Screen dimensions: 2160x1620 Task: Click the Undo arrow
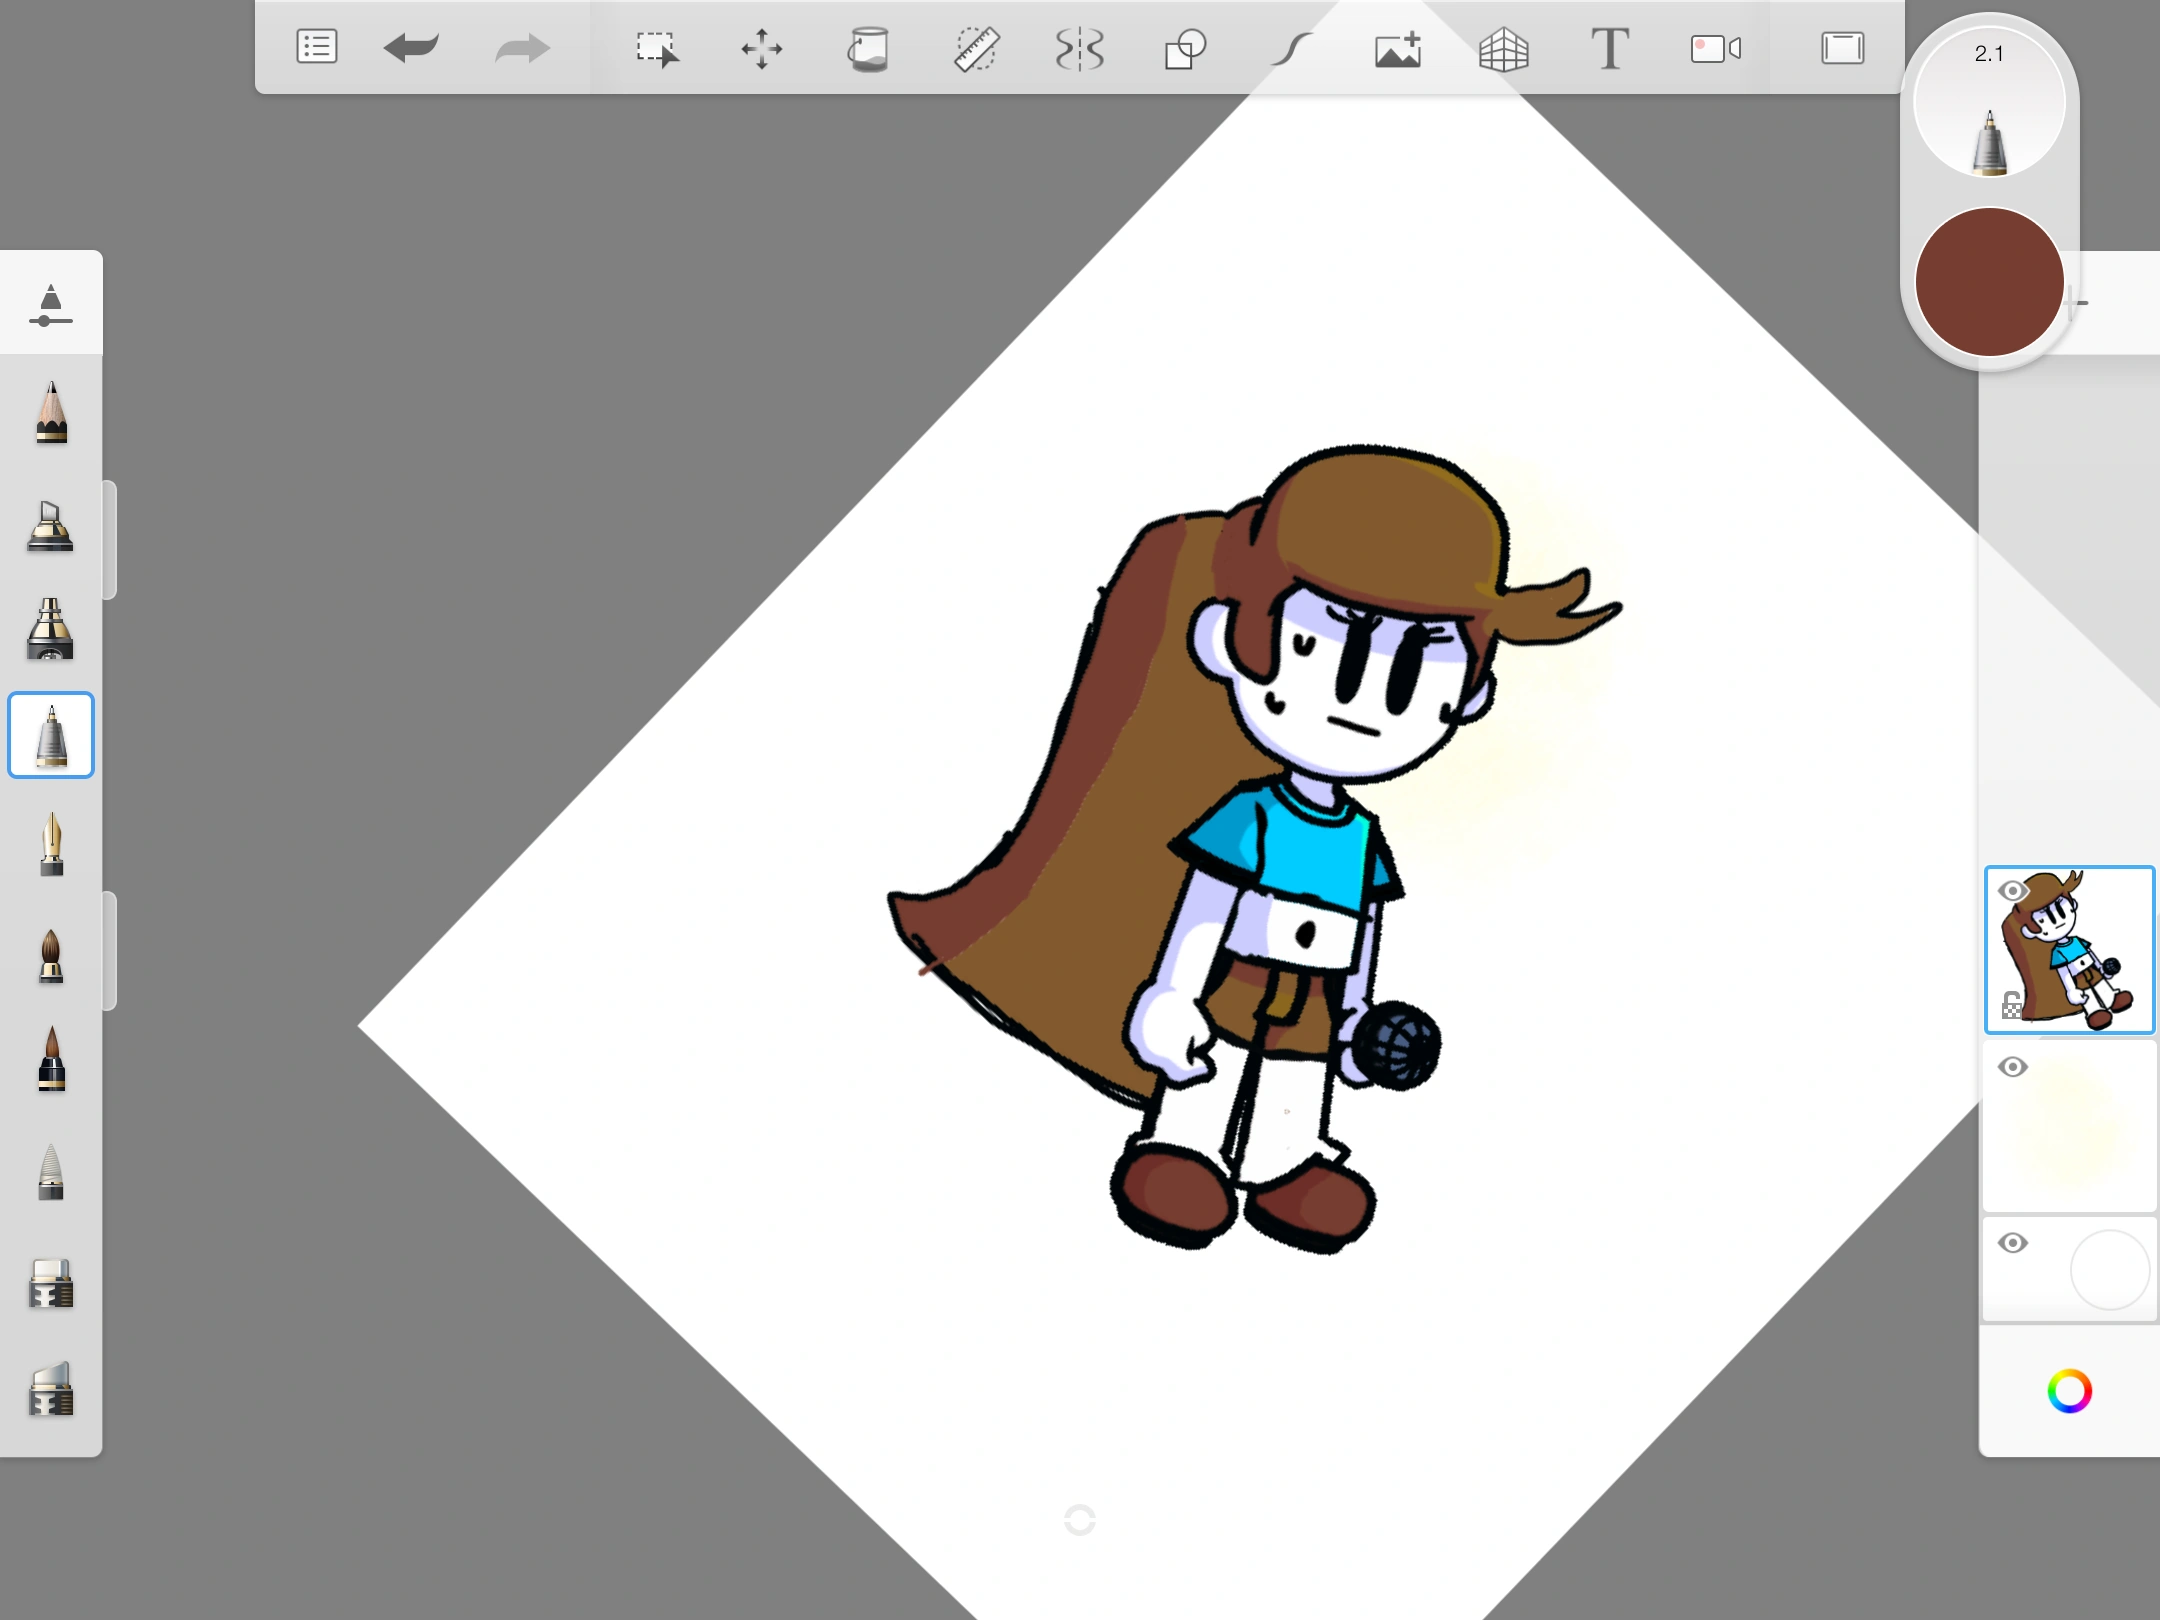[x=412, y=46]
